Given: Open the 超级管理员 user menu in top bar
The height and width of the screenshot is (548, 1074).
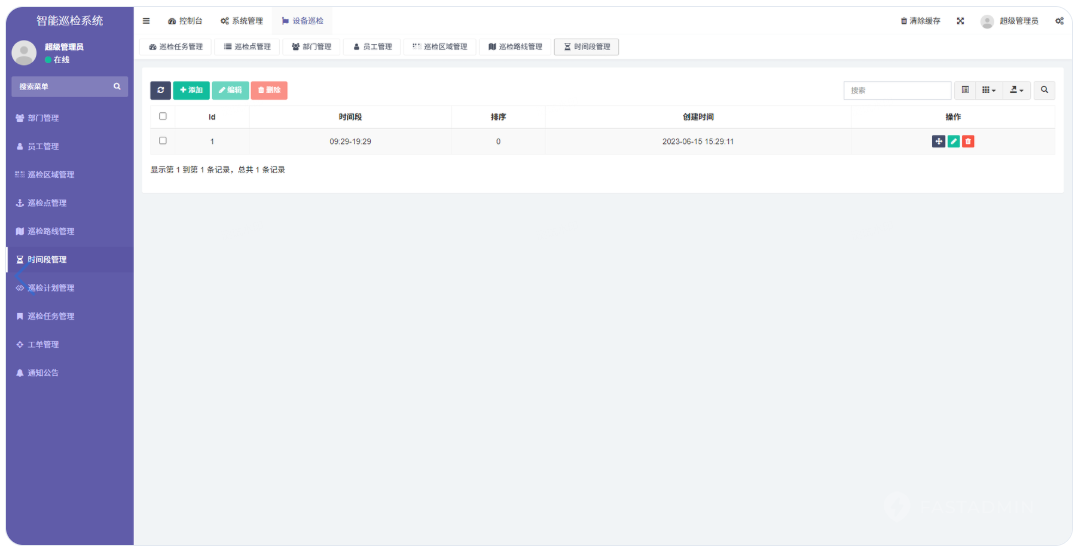Looking at the screenshot, I should click(1010, 21).
